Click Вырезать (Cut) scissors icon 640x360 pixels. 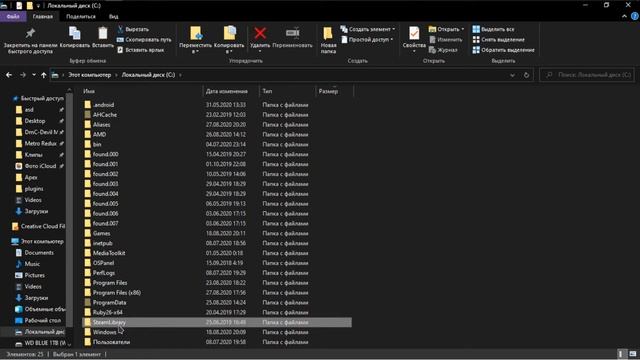[120, 29]
